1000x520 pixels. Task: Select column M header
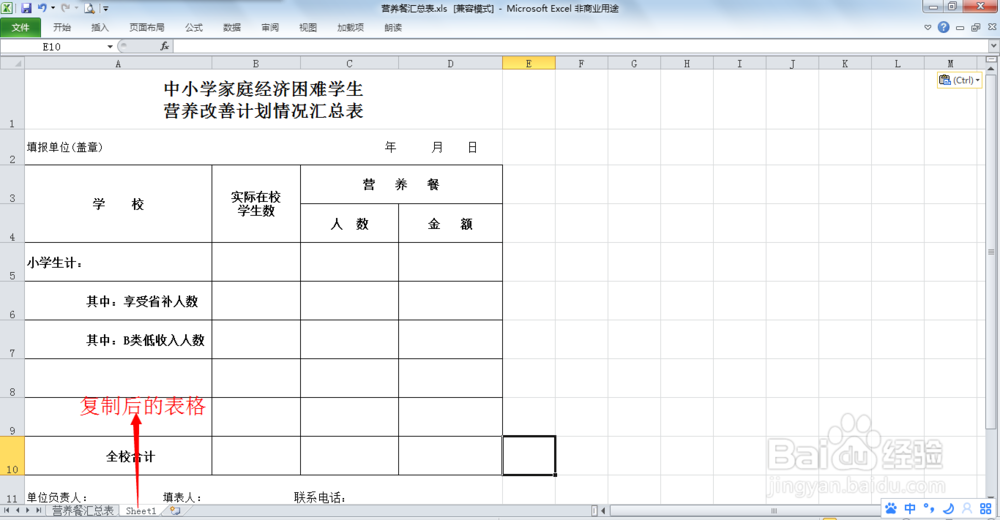click(x=950, y=63)
